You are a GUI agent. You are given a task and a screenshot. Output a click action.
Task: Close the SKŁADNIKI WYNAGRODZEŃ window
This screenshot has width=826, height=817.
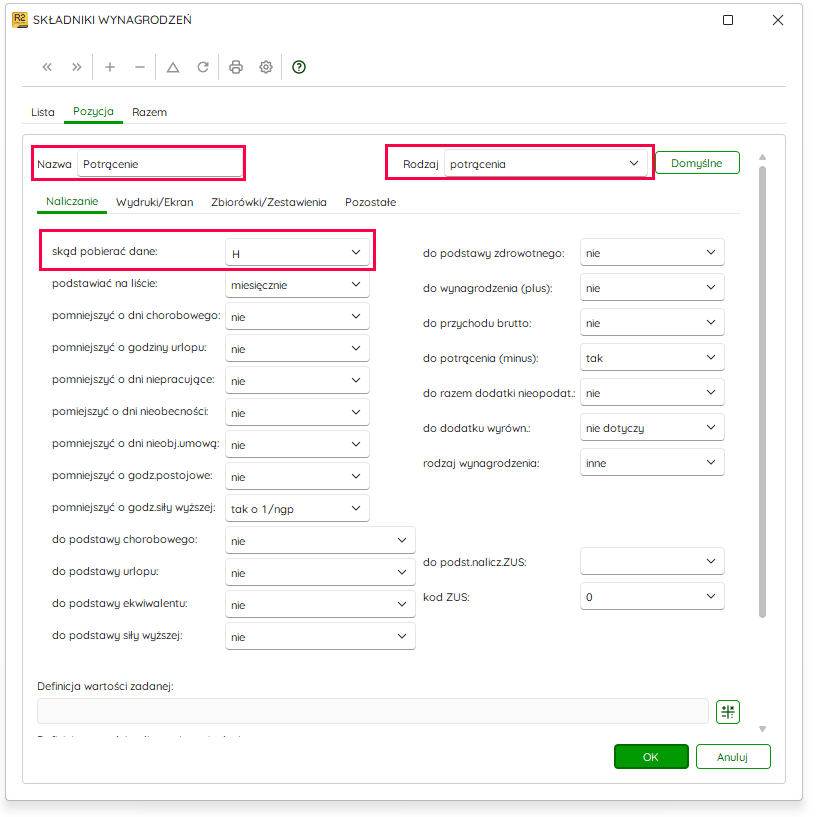778,20
